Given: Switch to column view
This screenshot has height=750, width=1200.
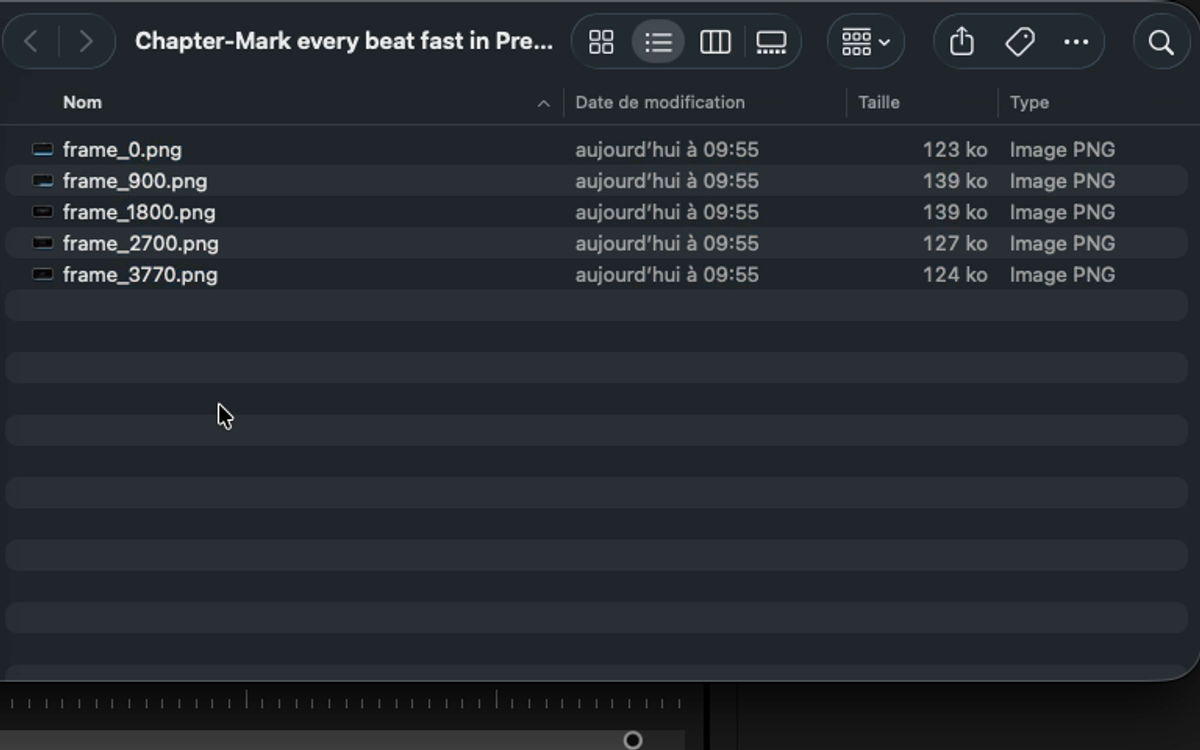Looking at the screenshot, I should click(x=715, y=42).
